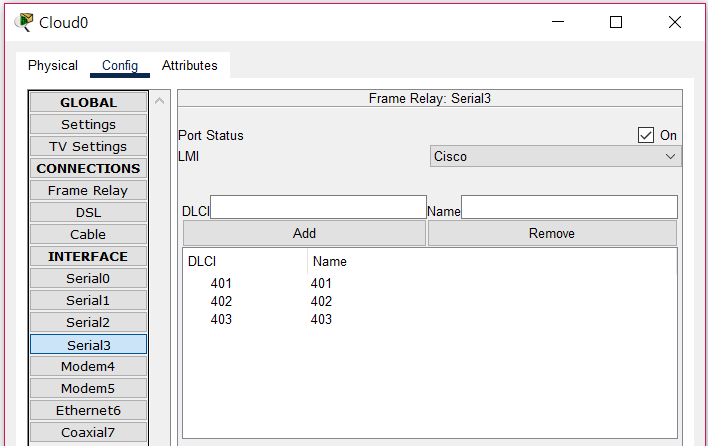Open the Cable connections page
This screenshot has height=446, width=708.
coord(88,235)
